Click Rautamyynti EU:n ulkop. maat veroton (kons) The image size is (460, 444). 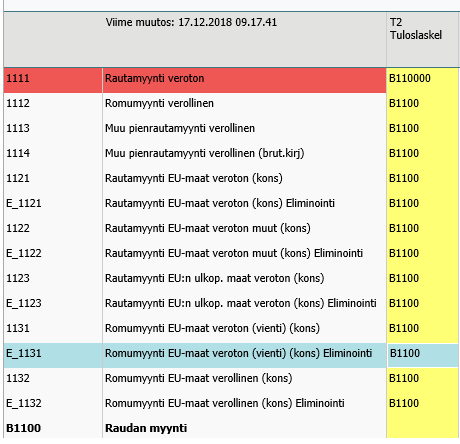pos(215,278)
